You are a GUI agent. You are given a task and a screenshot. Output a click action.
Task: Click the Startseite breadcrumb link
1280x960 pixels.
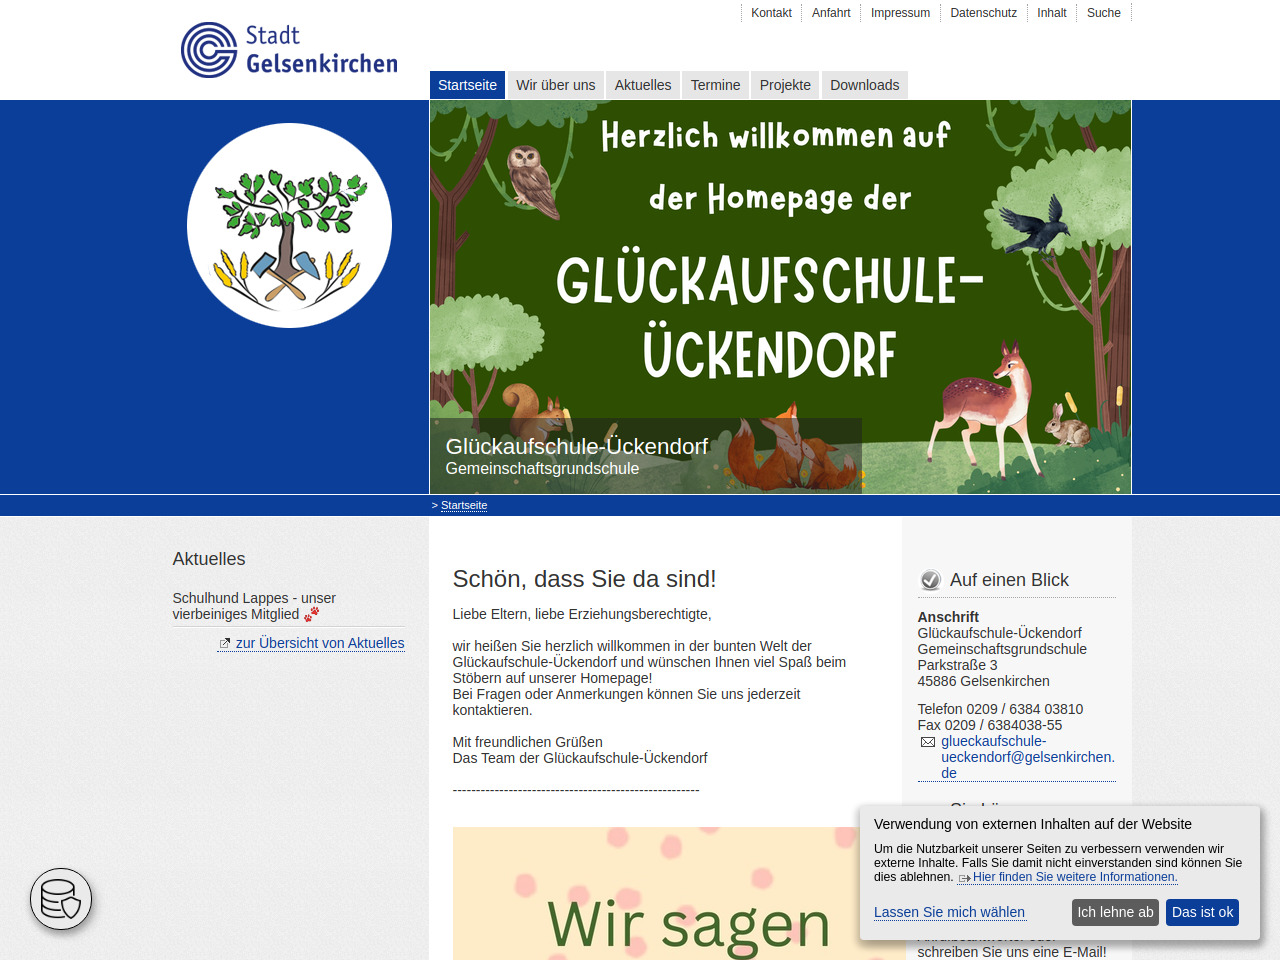pos(464,505)
